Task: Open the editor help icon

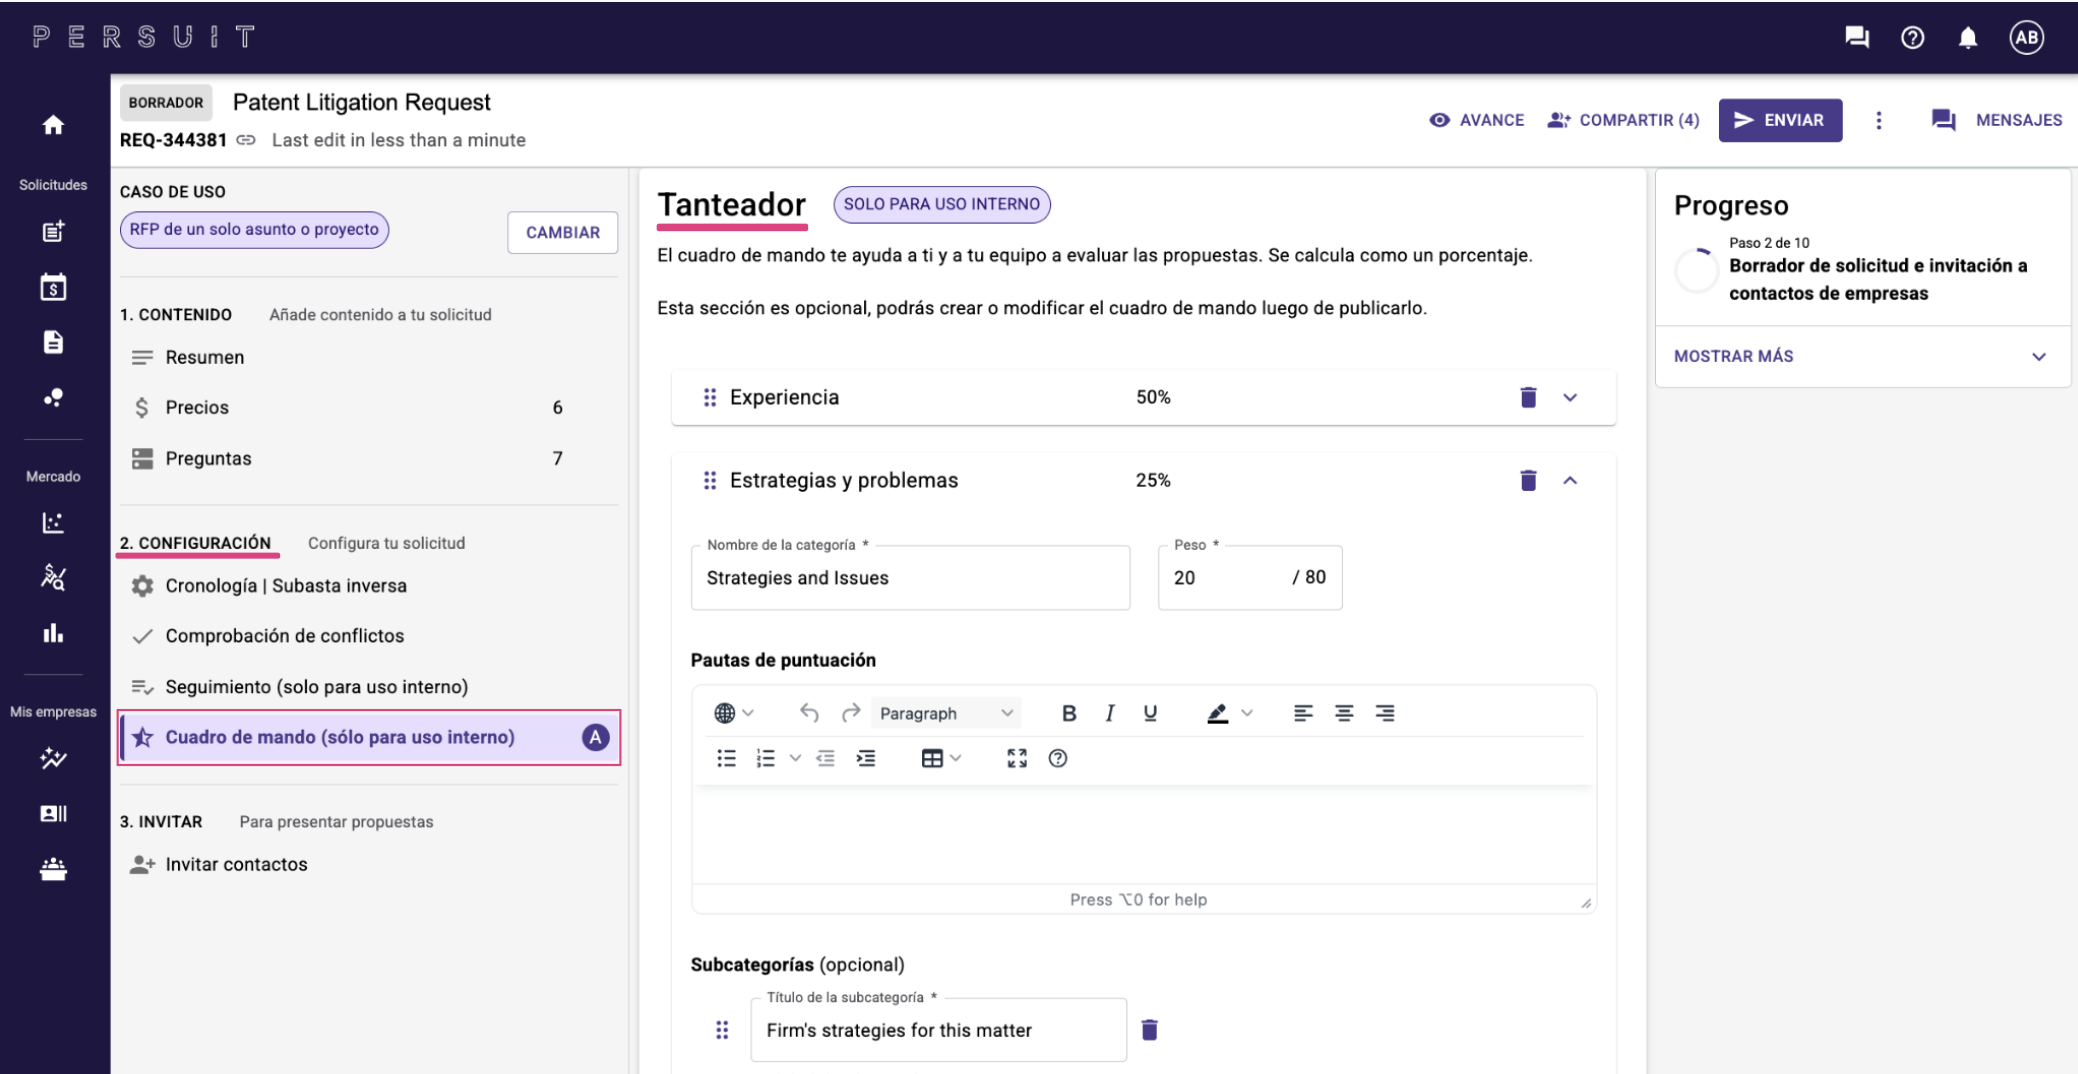Action: pyautogui.click(x=1058, y=758)
